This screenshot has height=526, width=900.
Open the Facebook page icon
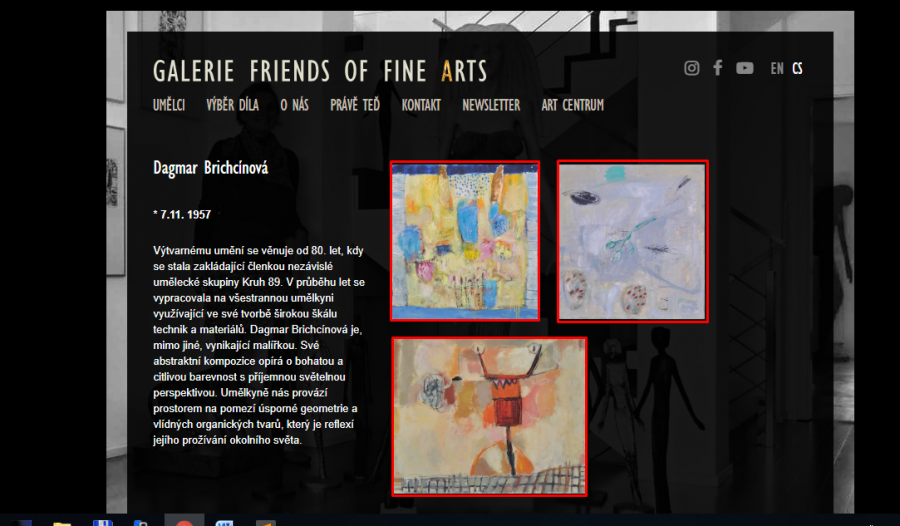tap(717, 68)
